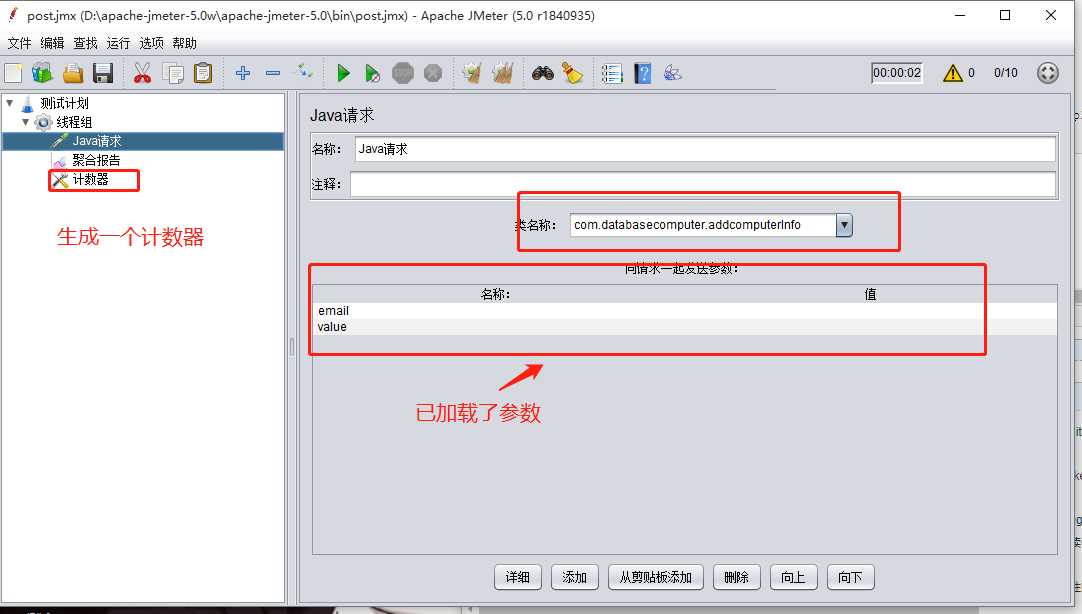The image size is (1082, 614).
Task: Select 测试计划 in the tree
Action: click(x=64, y=103)
